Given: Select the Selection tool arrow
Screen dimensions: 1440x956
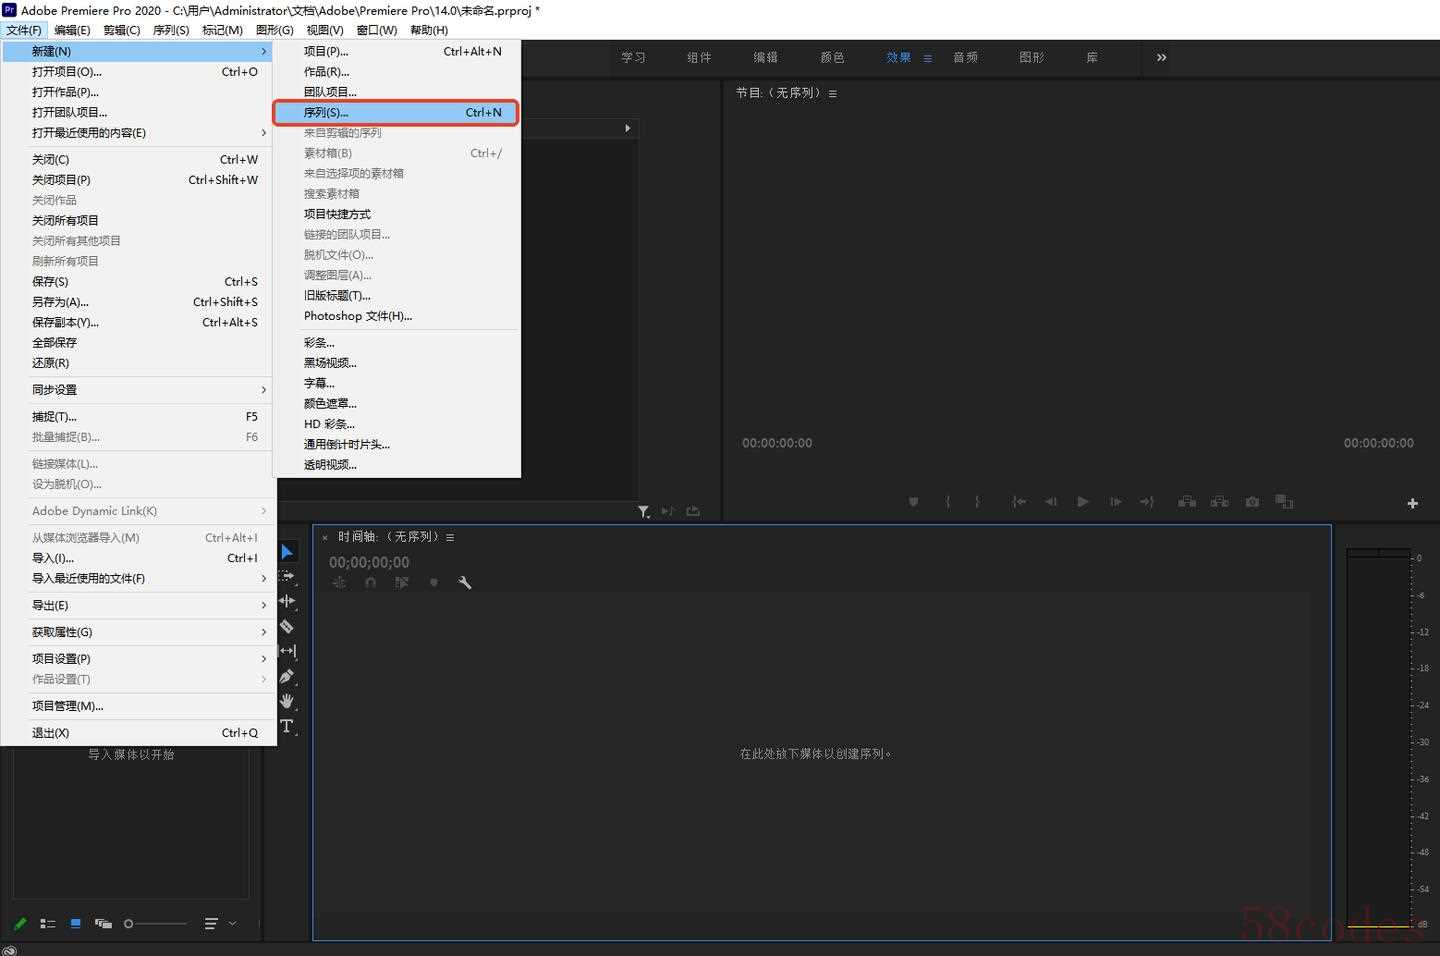Looking at the screenshot, I should [x=287, y=552].
